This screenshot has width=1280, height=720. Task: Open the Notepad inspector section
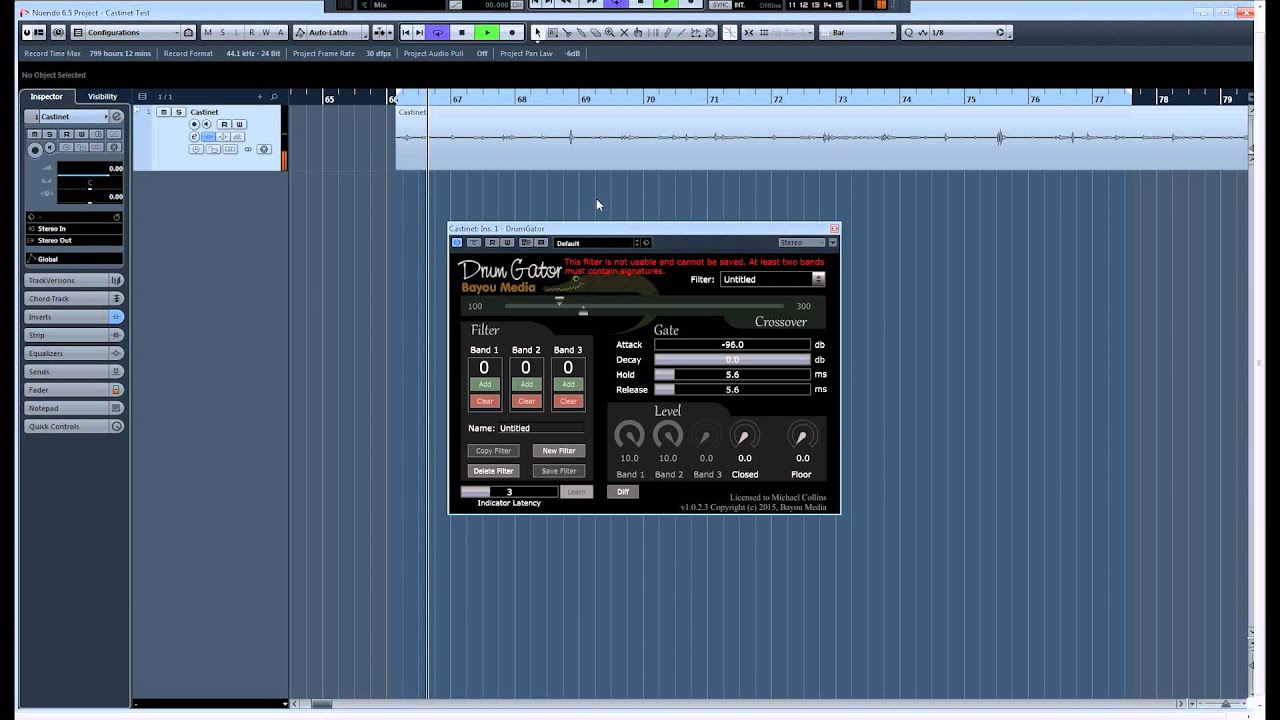[73, 408]
